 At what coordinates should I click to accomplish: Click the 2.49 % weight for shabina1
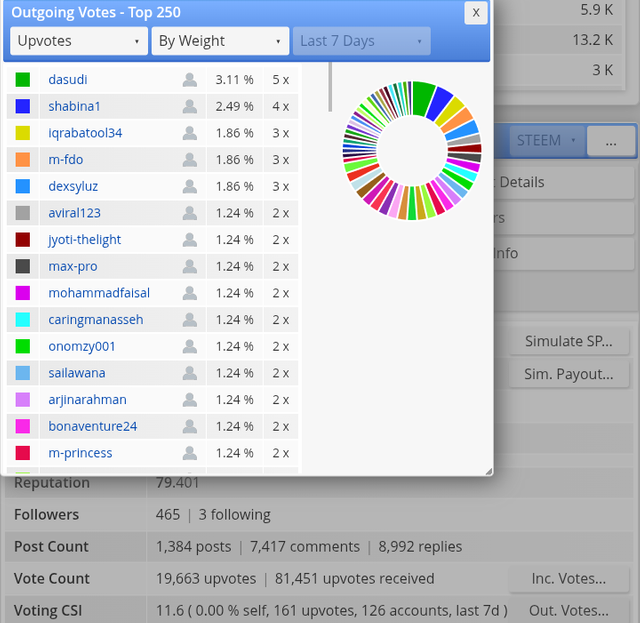pos(234,106)
